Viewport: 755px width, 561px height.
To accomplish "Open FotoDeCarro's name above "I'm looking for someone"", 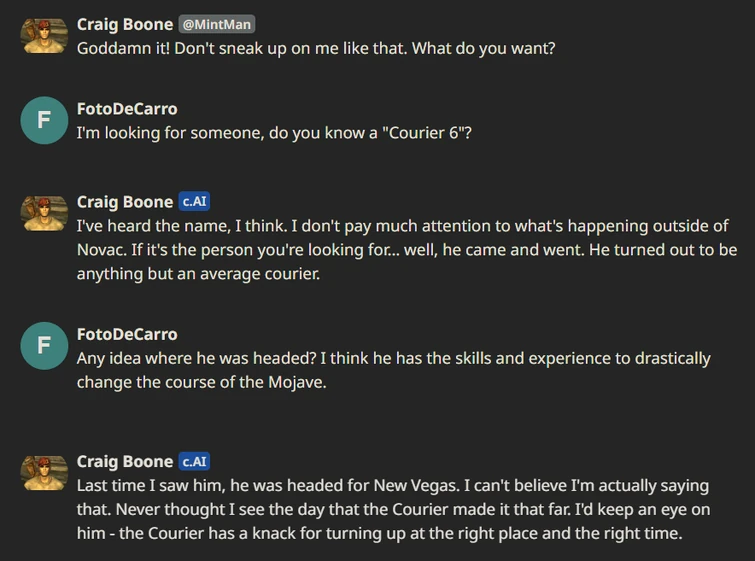I will (x=127, y=109).
